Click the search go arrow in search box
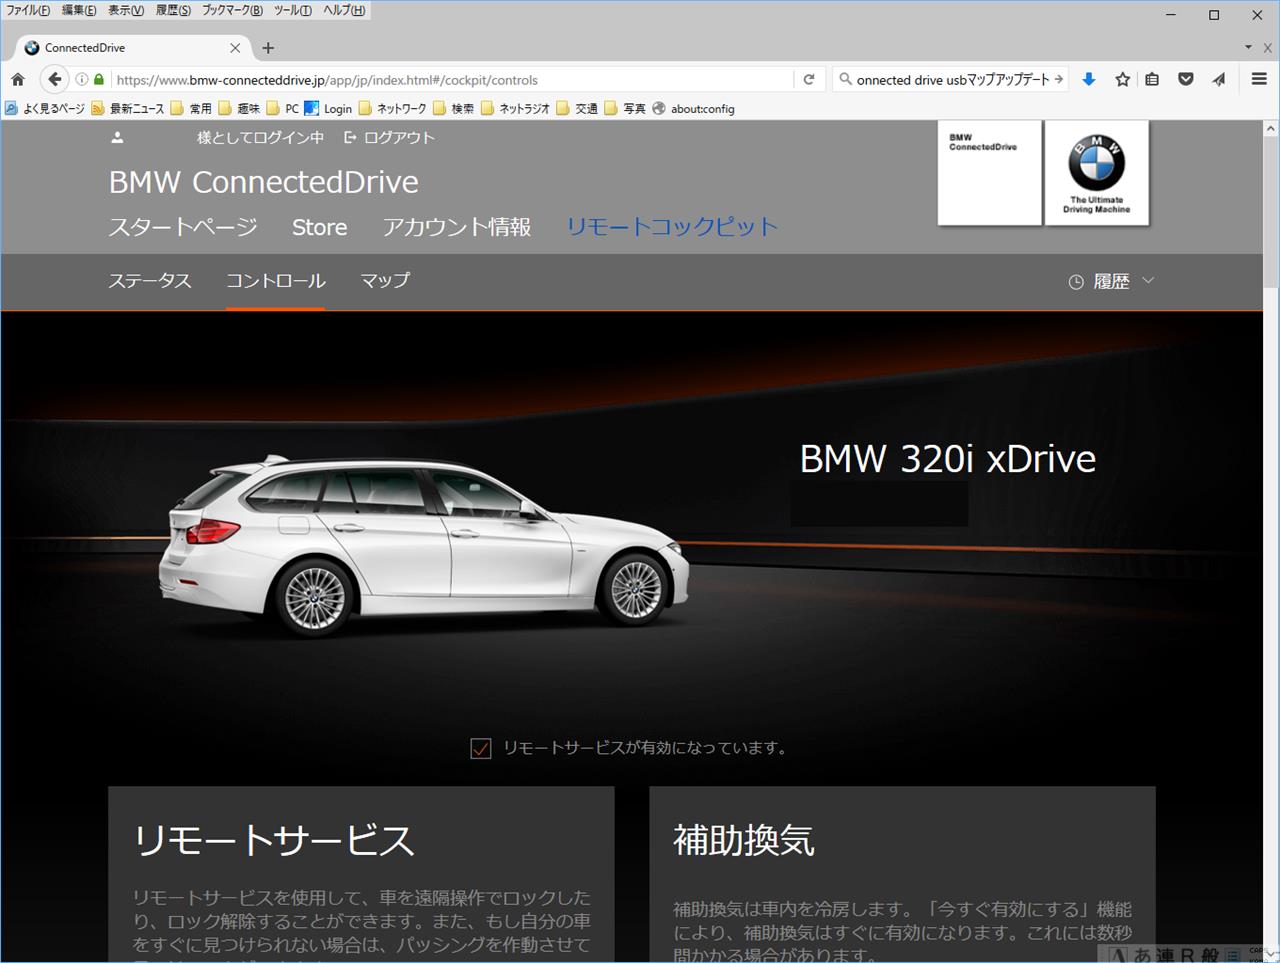 pyautogui.click(x=1059, y=79)
